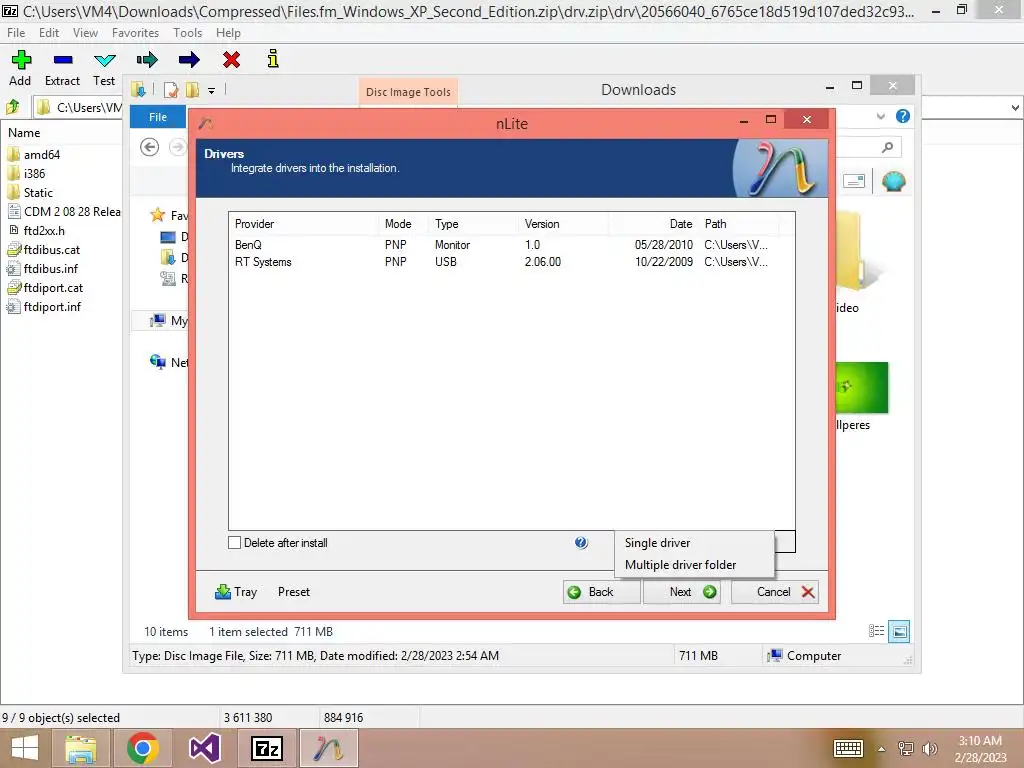Image resolution: width=1024 pixels, height=768 pixels.
Task: Expand the Downloads ribbon chevron
Action: 880,116
